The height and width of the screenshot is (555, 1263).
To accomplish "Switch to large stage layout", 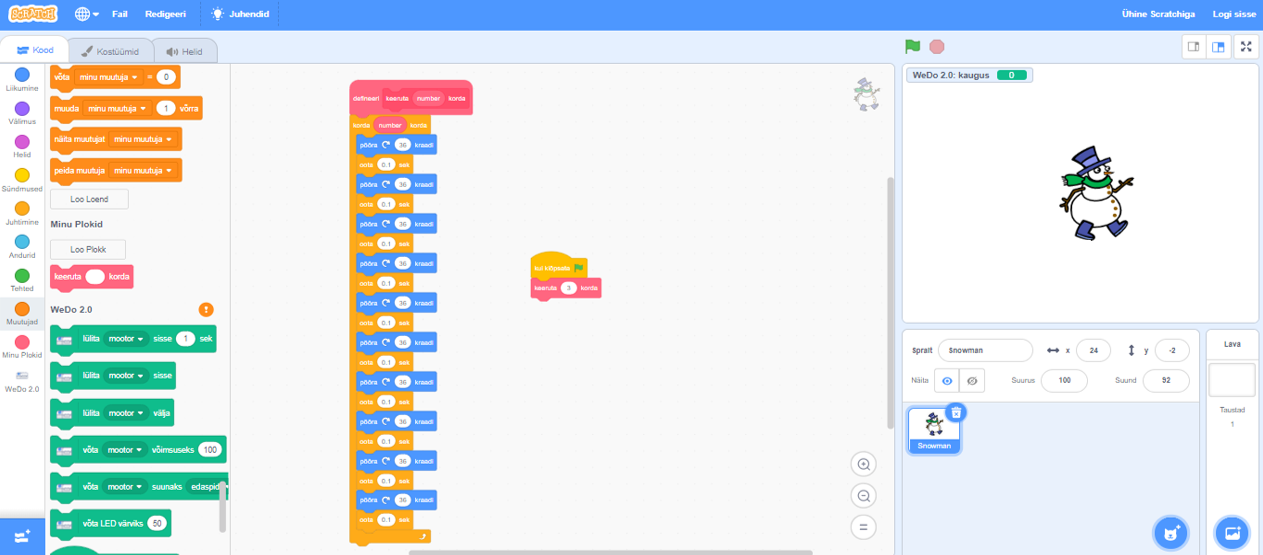I will point(1218,47).
